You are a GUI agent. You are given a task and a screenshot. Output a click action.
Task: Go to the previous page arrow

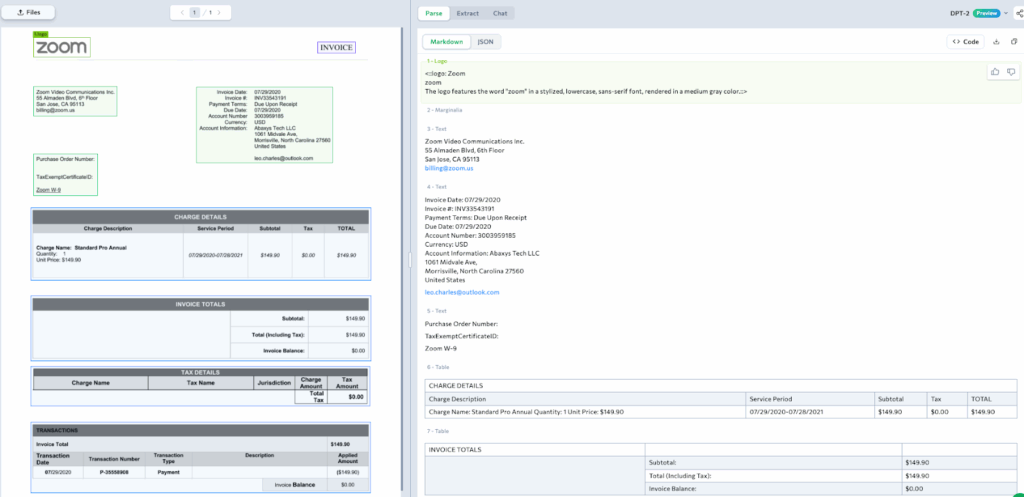tap(180, 13)
